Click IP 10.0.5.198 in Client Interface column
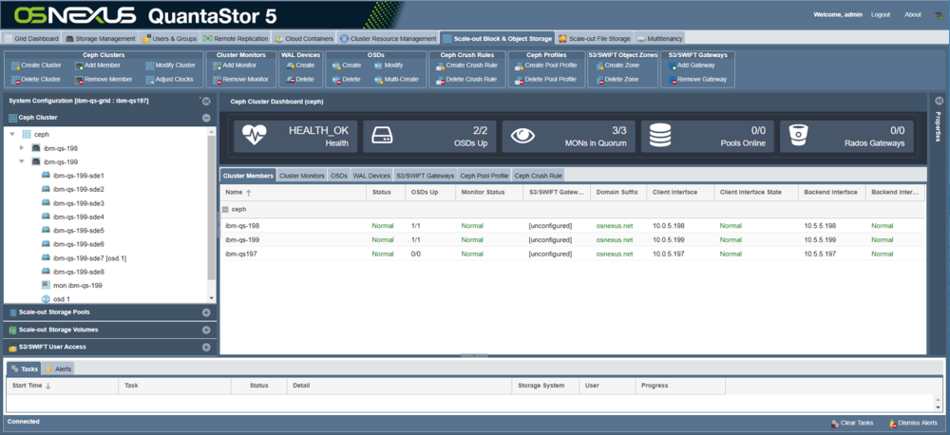The height and width of the screenshot is (435, 950). [x=668, y=225]
